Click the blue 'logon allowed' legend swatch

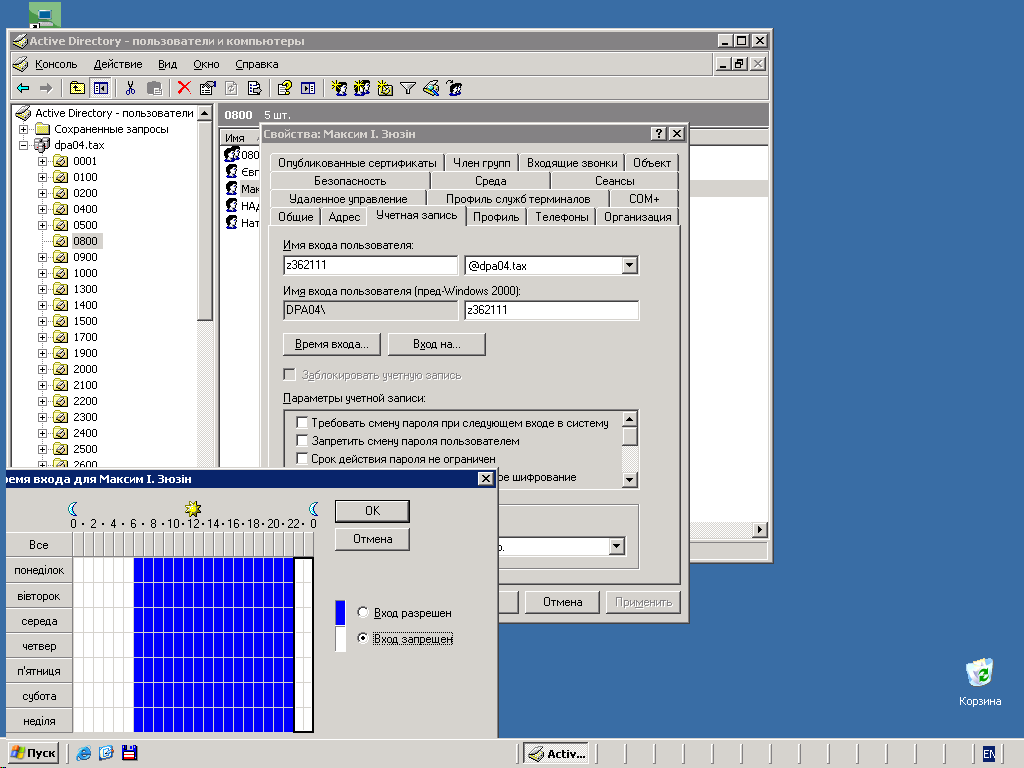point(340,612)
